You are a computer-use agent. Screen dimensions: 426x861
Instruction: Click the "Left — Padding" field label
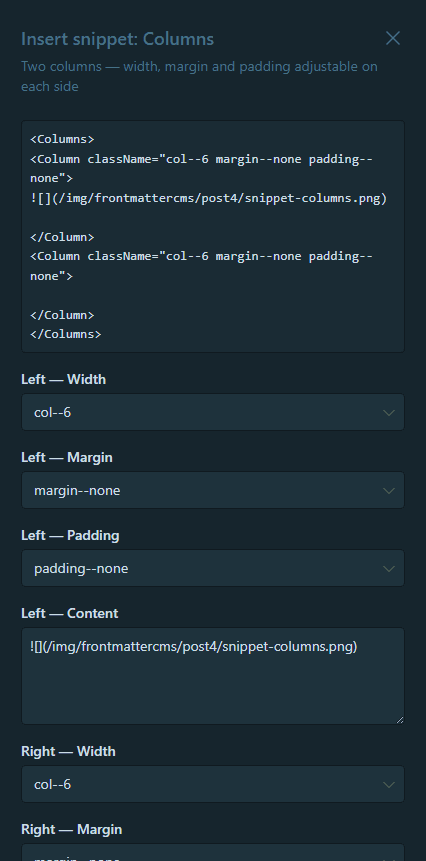point(70,535)
